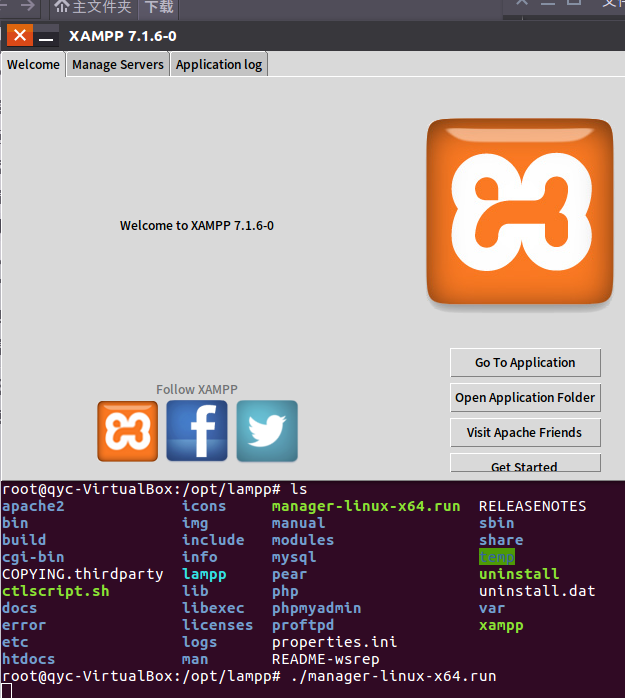Click forward arrow in background file manager
Screen dimensions: 625x698
coord(28,6)
